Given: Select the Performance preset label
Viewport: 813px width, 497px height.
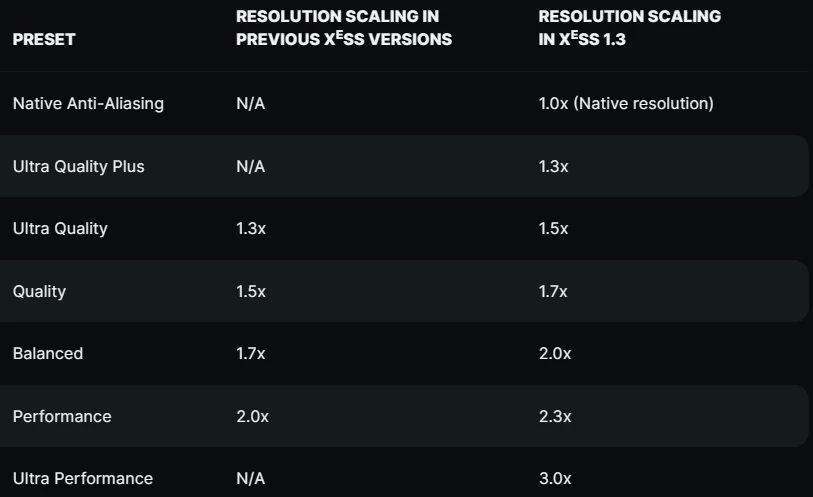Looking at the screenshot, I should click(62, 416).
